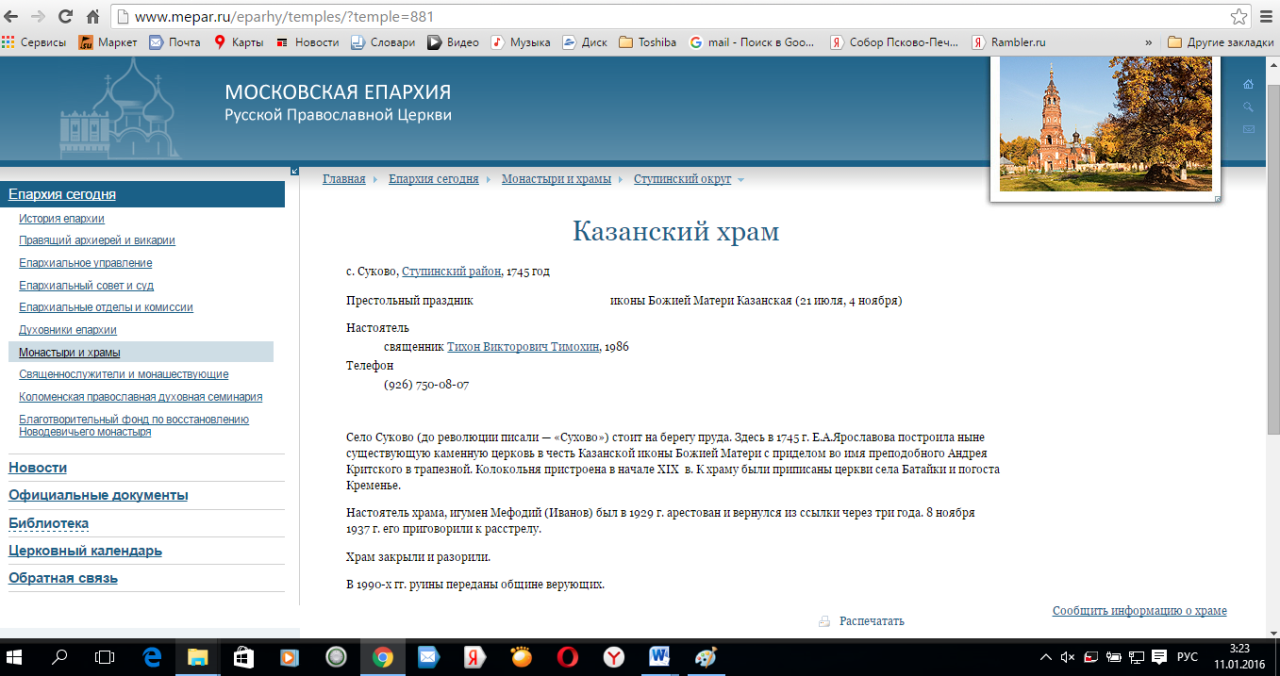Click Монастыри и храмы in breadcrumb
This screenshot has width=1280, height=676.
click(x=556, y=179)
